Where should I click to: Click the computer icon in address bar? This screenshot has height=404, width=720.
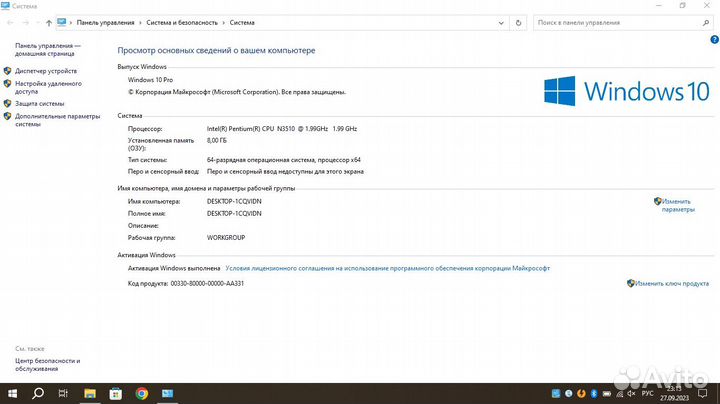[62, 22]
